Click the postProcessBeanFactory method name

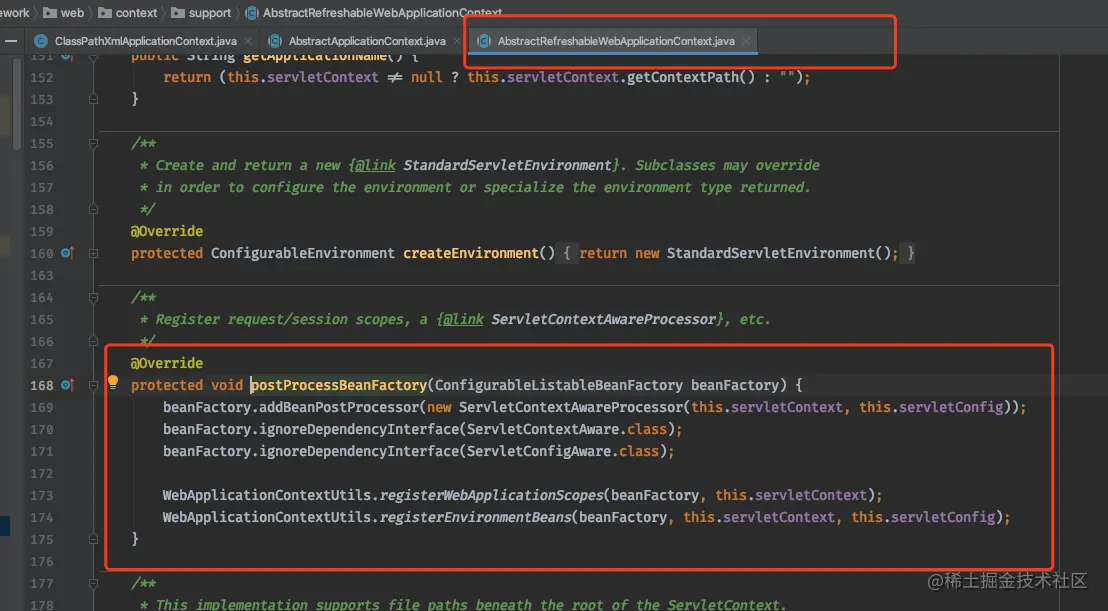click(338, 385)
